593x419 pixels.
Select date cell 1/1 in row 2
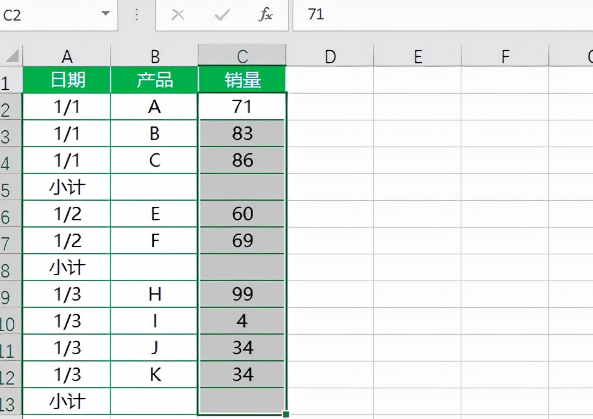coord(67,107)
